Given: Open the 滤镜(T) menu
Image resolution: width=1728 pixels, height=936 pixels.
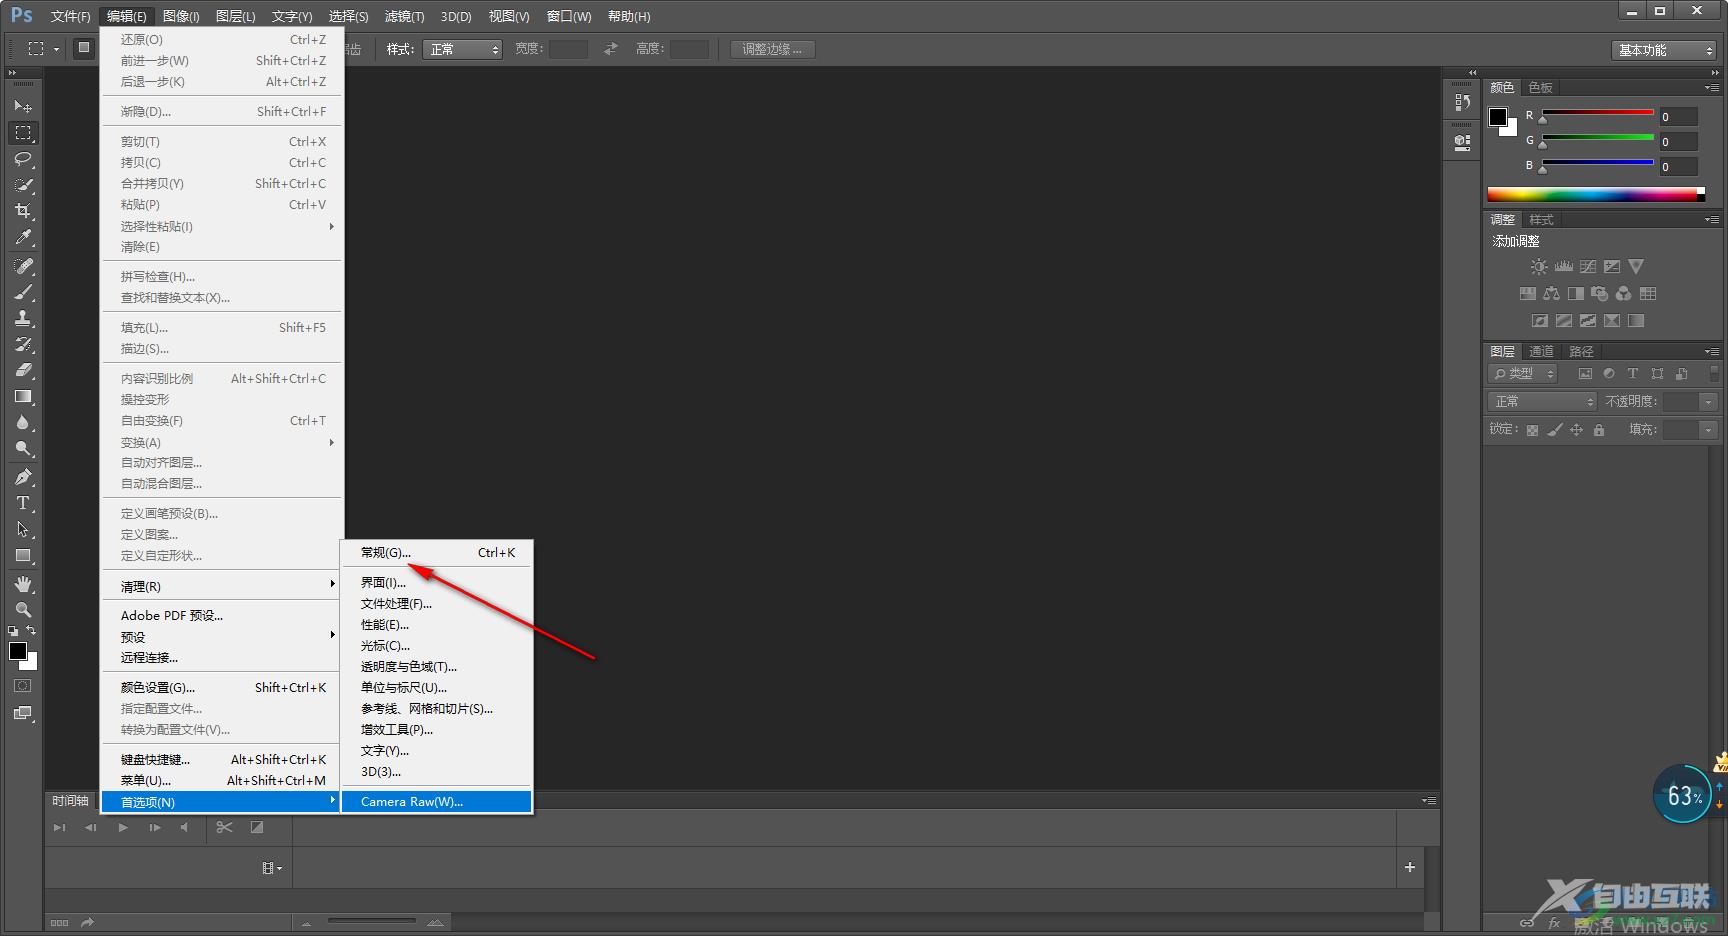Looking at the screenshot, I should point(404,16).
